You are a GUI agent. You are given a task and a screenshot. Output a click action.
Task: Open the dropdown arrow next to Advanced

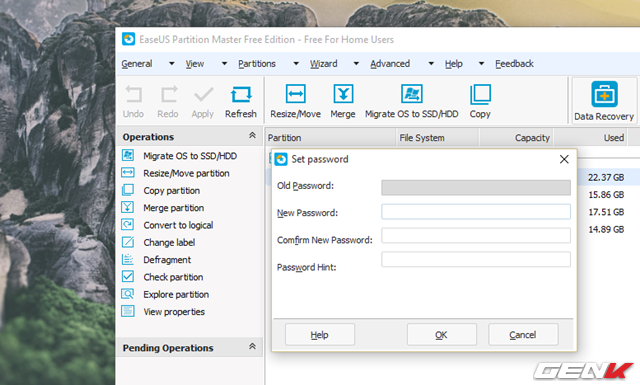coord(431,64)
